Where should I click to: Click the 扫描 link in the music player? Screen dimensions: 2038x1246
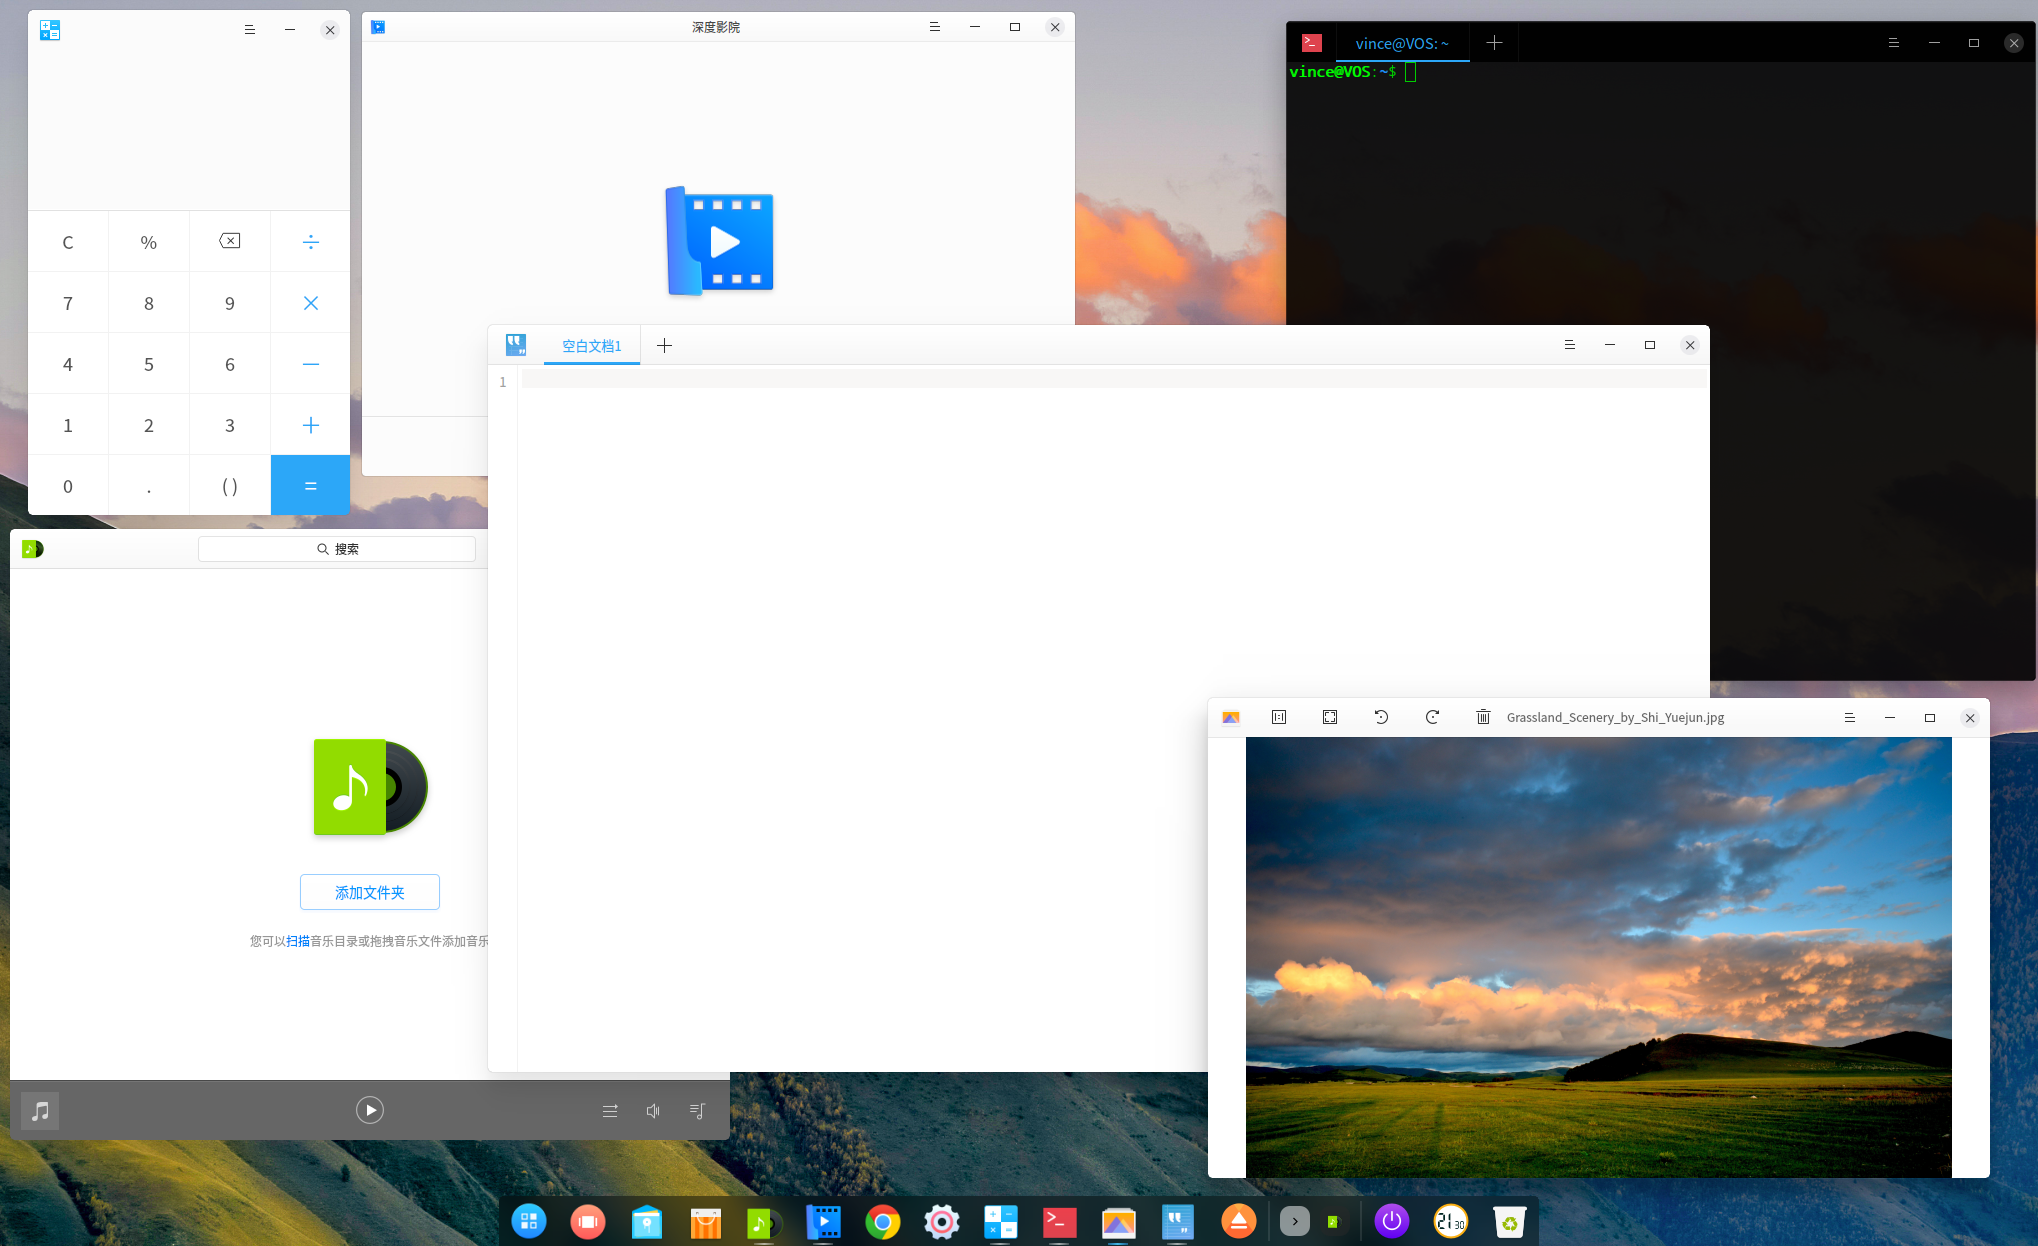[x=298, y=941]
